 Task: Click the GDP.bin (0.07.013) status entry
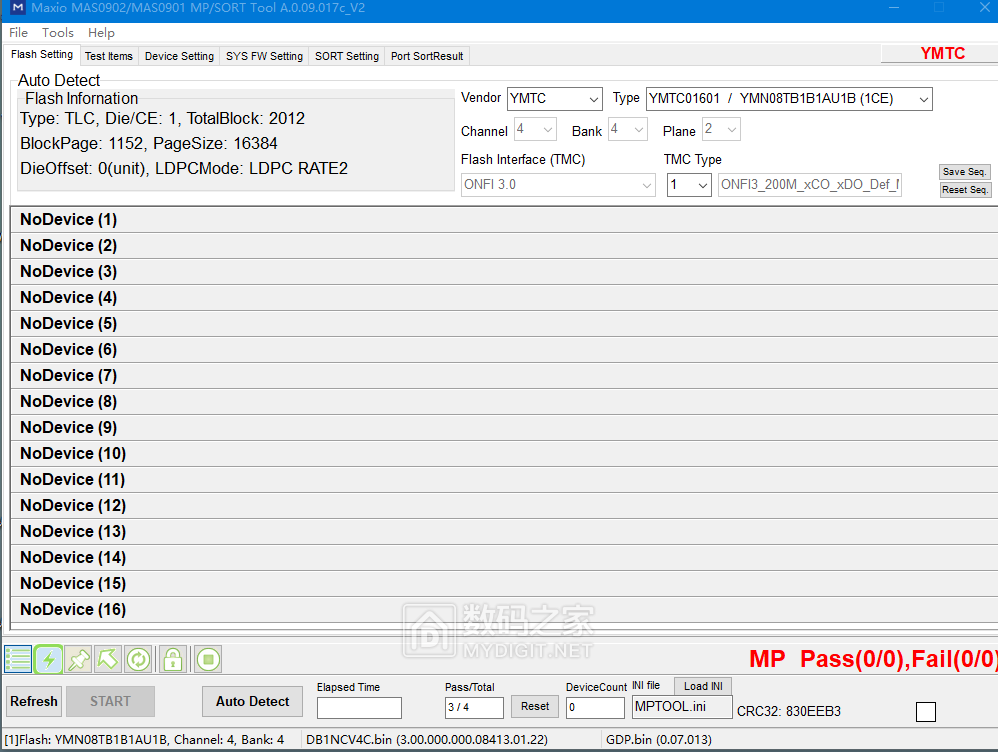point(658,740)
